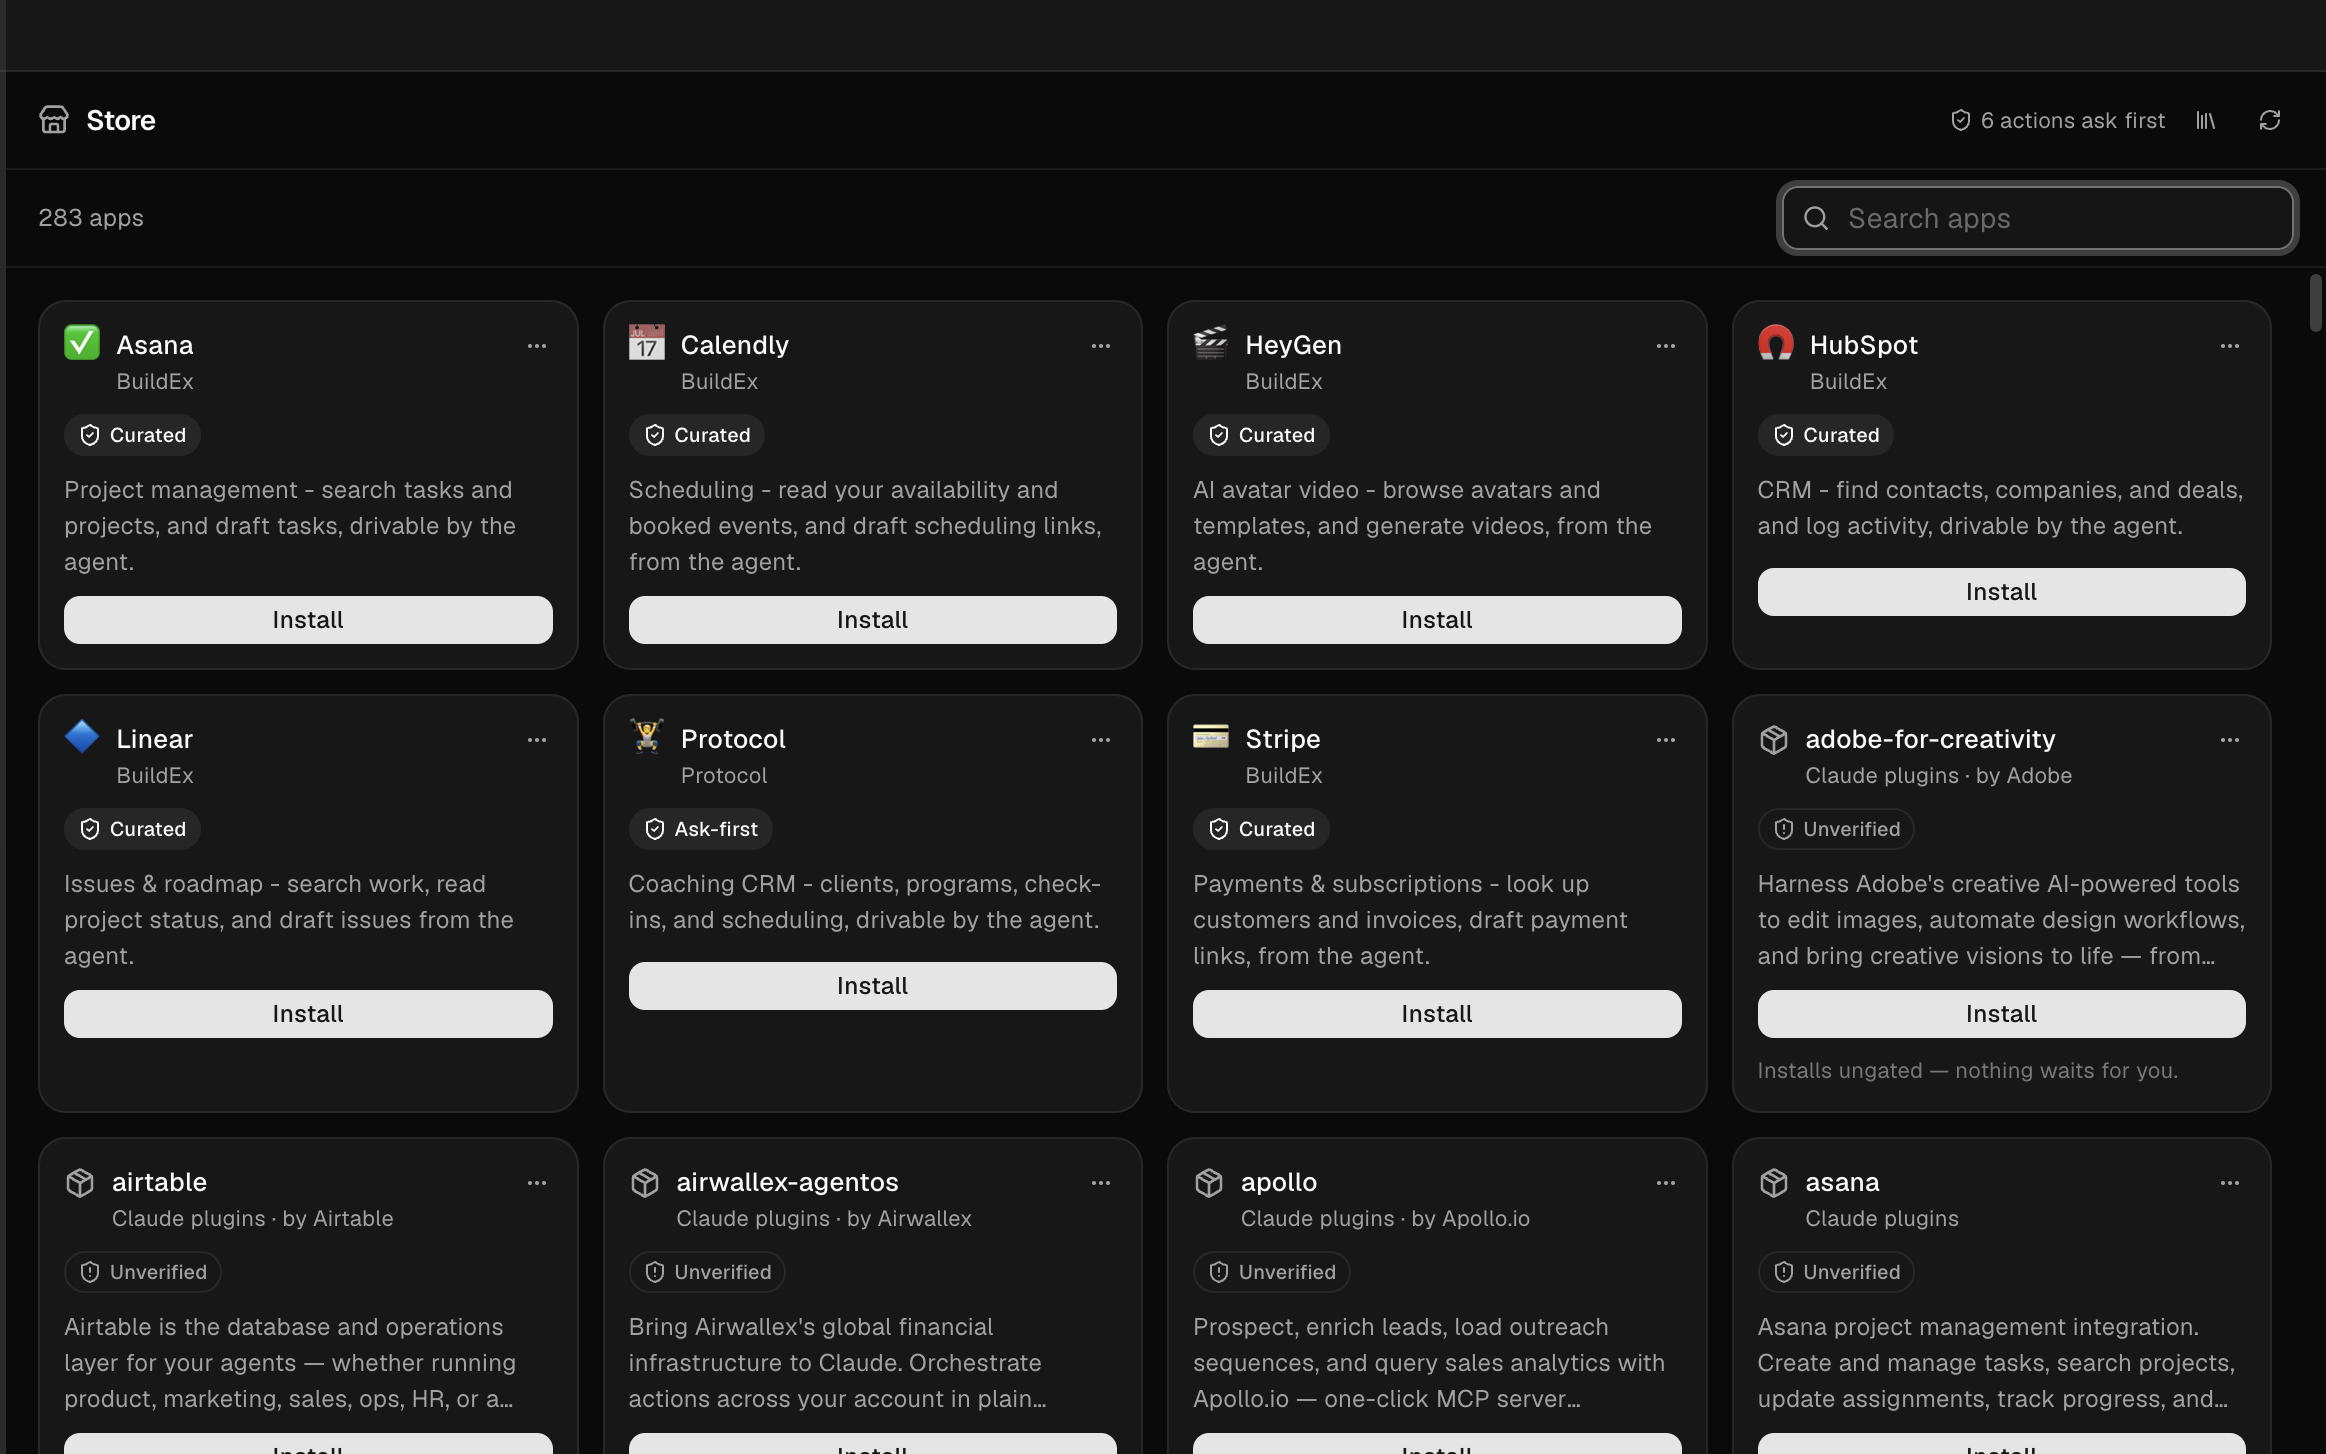Image resolution: width=2326 pixels, height=1454 pixels.
Task: Click the Curated badge on HubSpot card
Action: click(x=1826, y=435)
